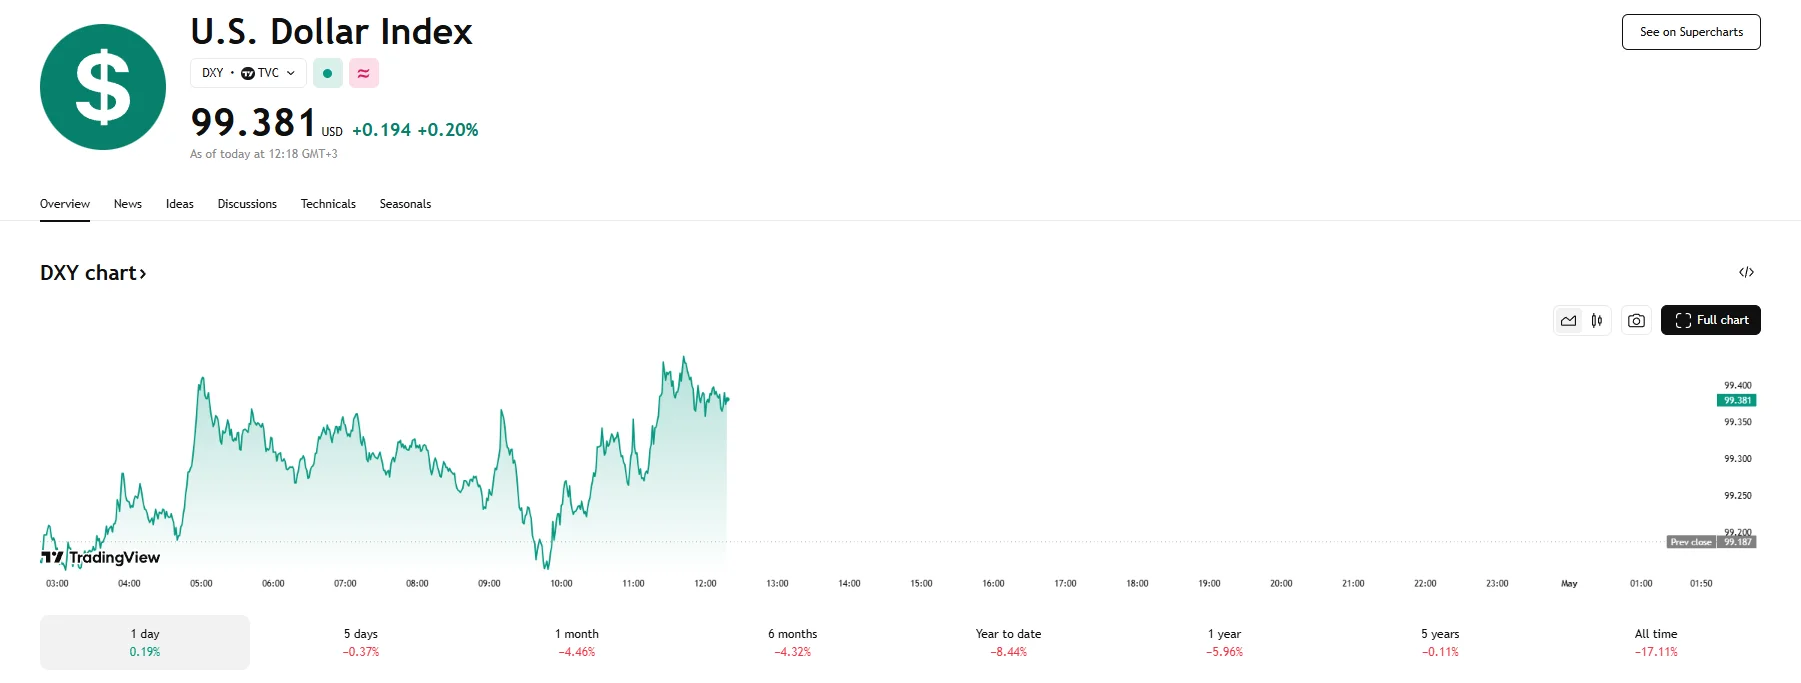The width and height of the screenshot is (1801, 683).
Task: Switch to the Technicals tab
Action: [328, 204]
